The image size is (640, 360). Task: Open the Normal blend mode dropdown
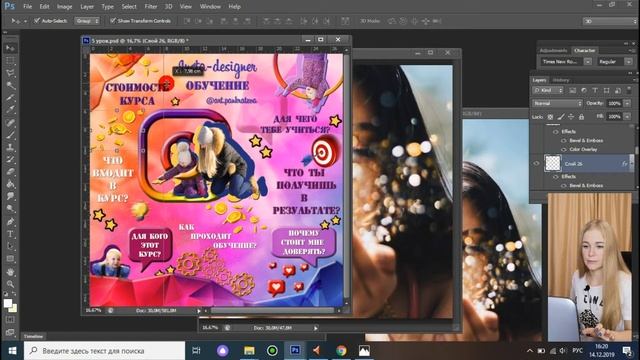point(557,104)
